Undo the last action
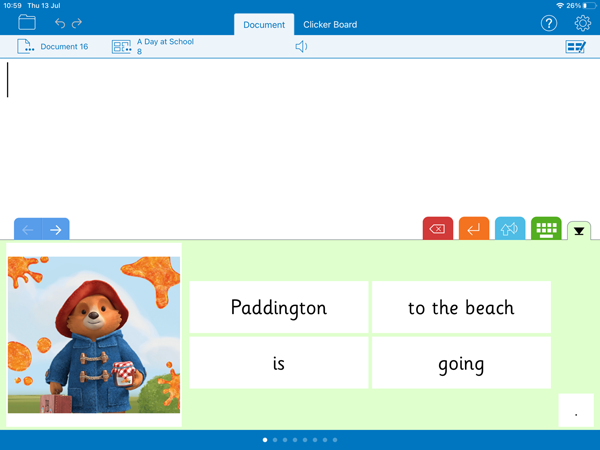The height and width of the screenshot is (450, 600). 60,23
